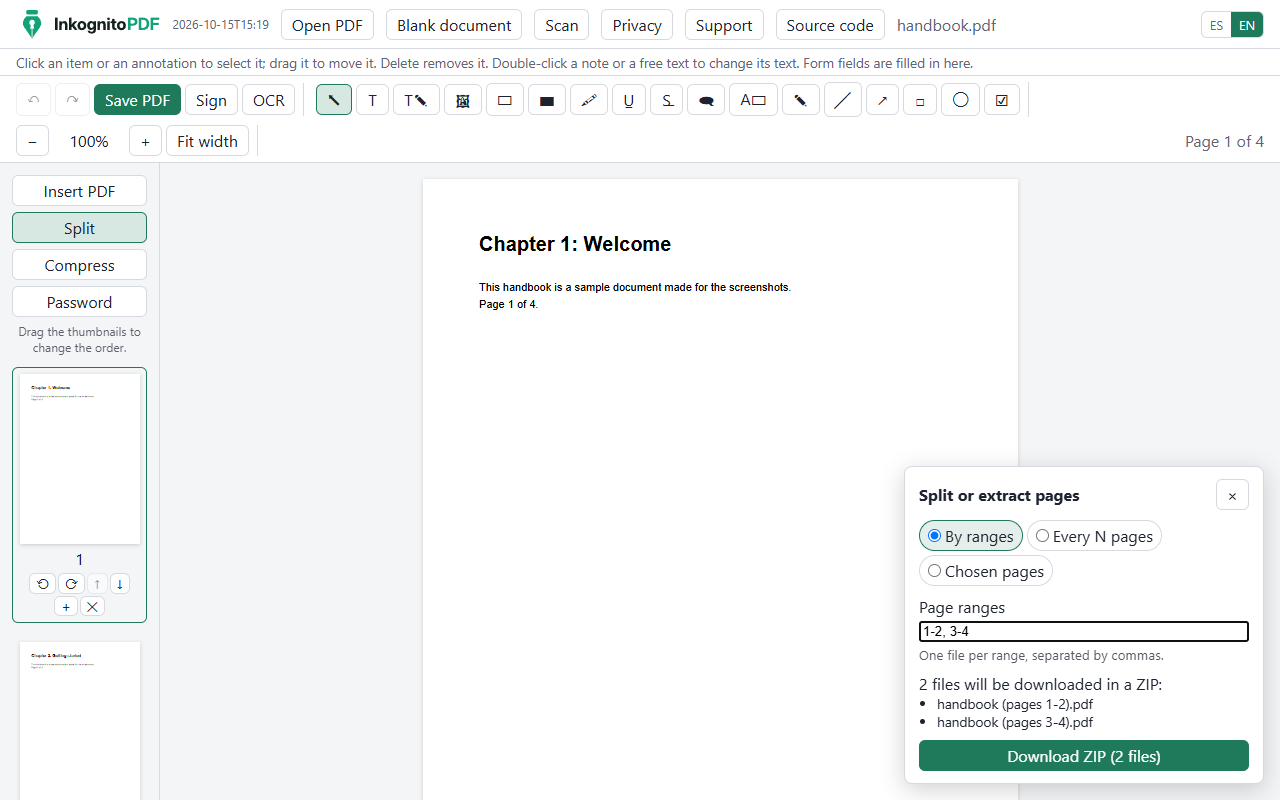
Task: Zoom out with the minus button
Action: click(32, 141)
